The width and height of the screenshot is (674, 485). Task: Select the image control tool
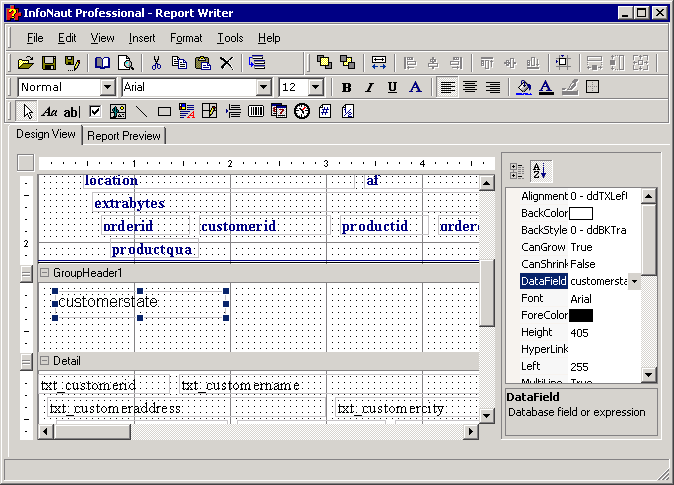coord(118,112)
